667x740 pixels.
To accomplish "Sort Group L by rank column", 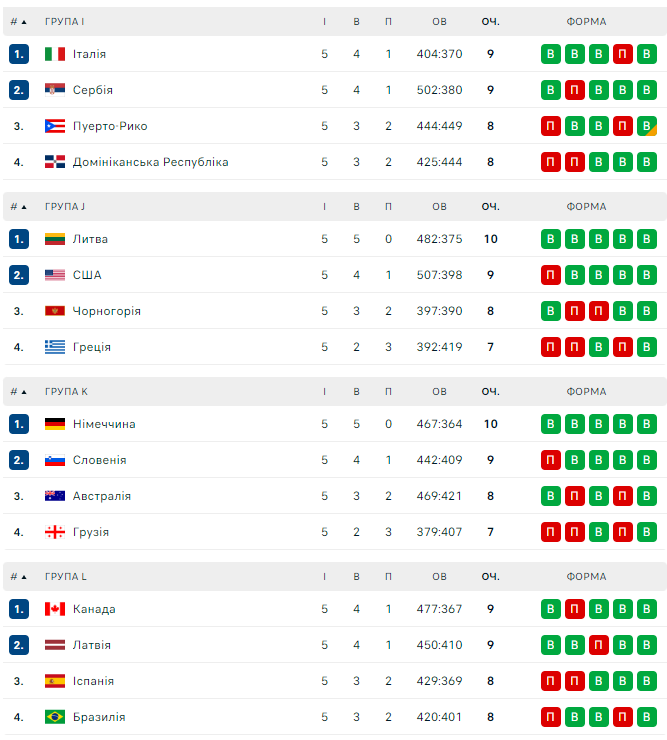I will tap(19, 577).
